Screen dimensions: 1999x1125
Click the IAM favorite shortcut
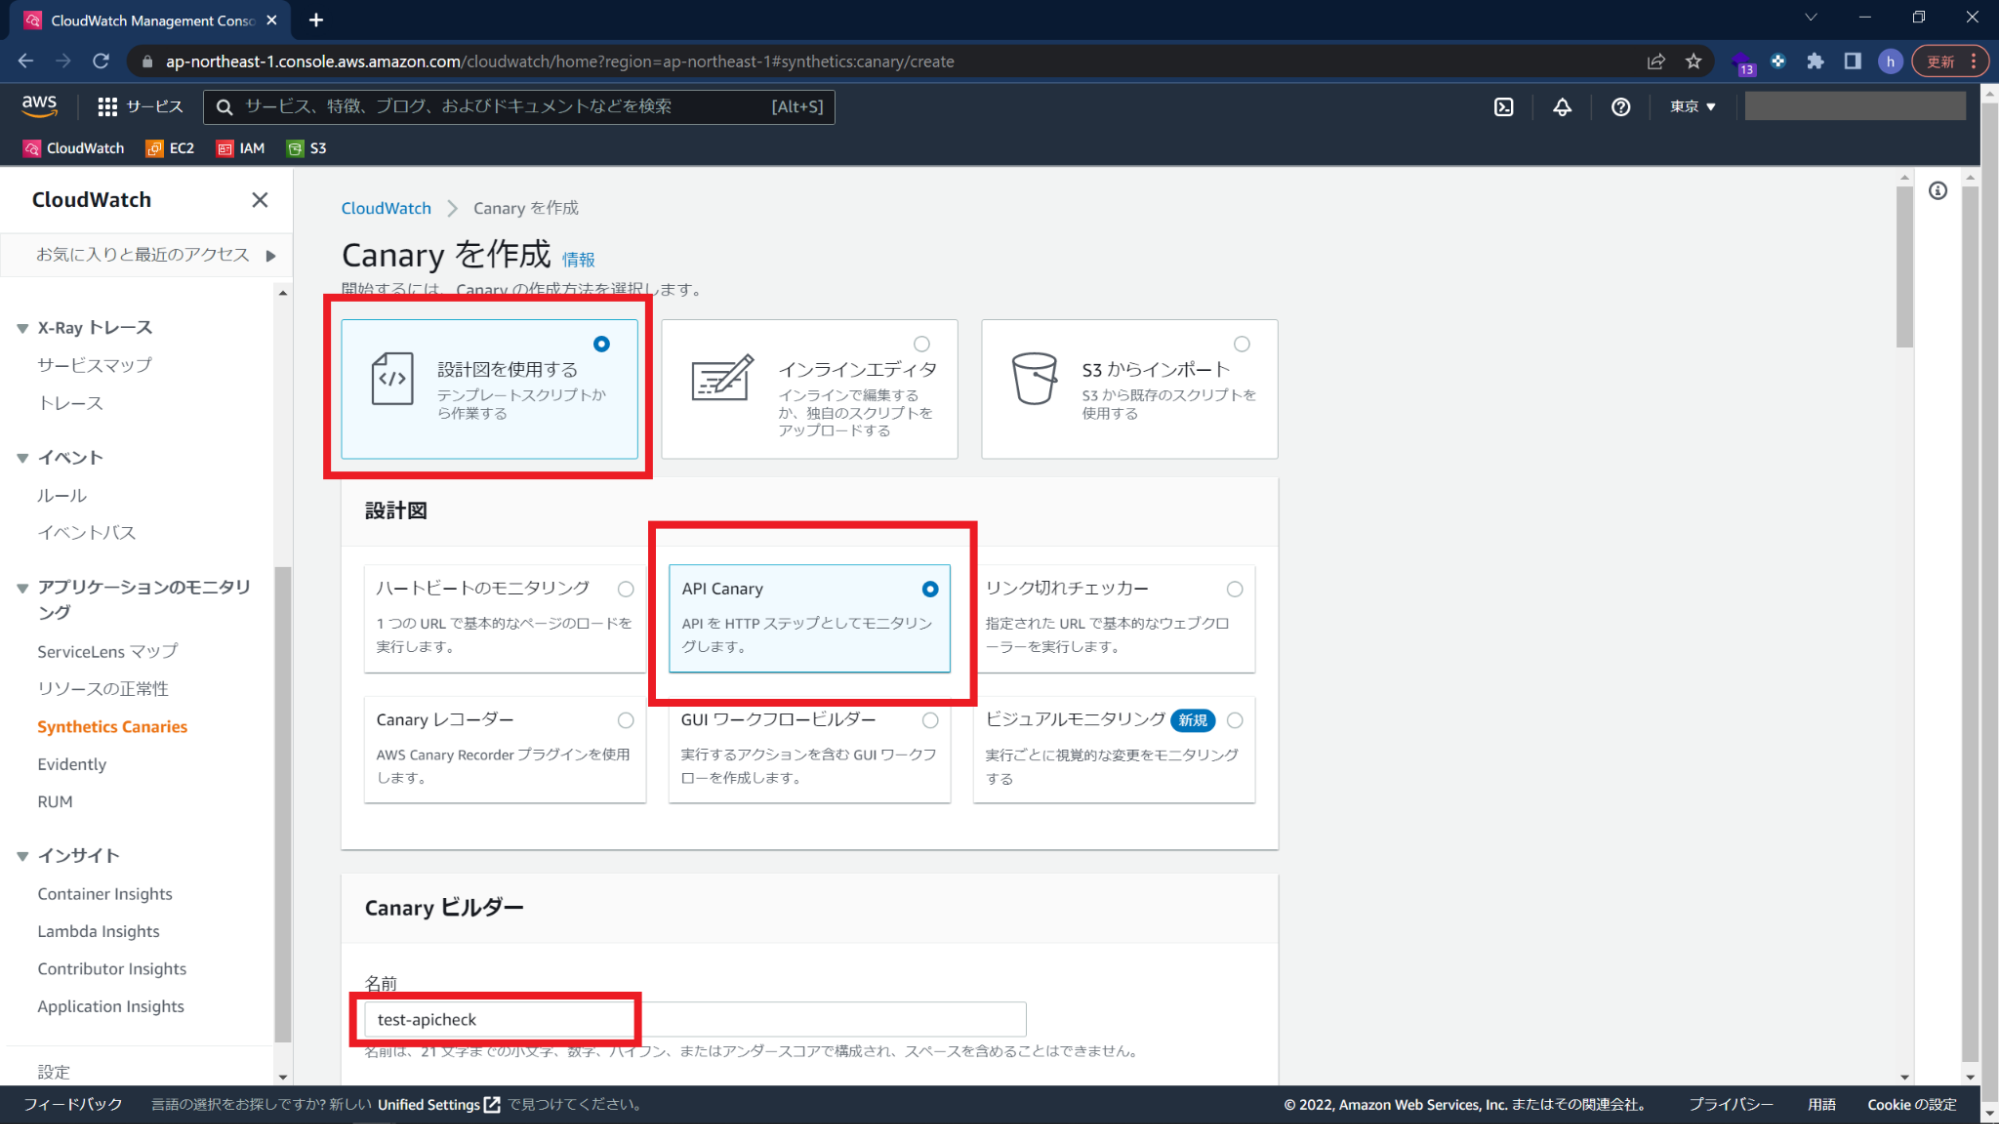[x=241, y=148]
